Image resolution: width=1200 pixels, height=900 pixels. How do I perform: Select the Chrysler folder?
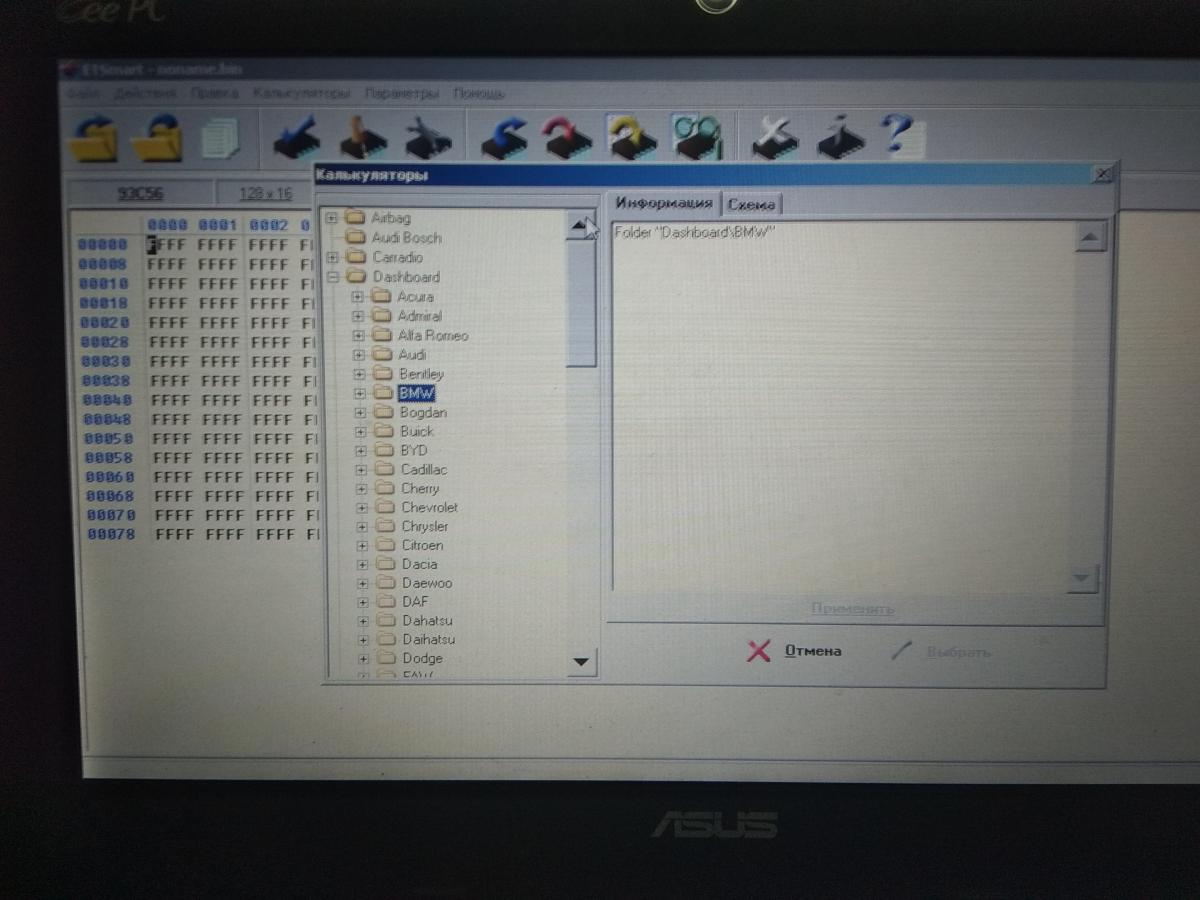point(425,526)
